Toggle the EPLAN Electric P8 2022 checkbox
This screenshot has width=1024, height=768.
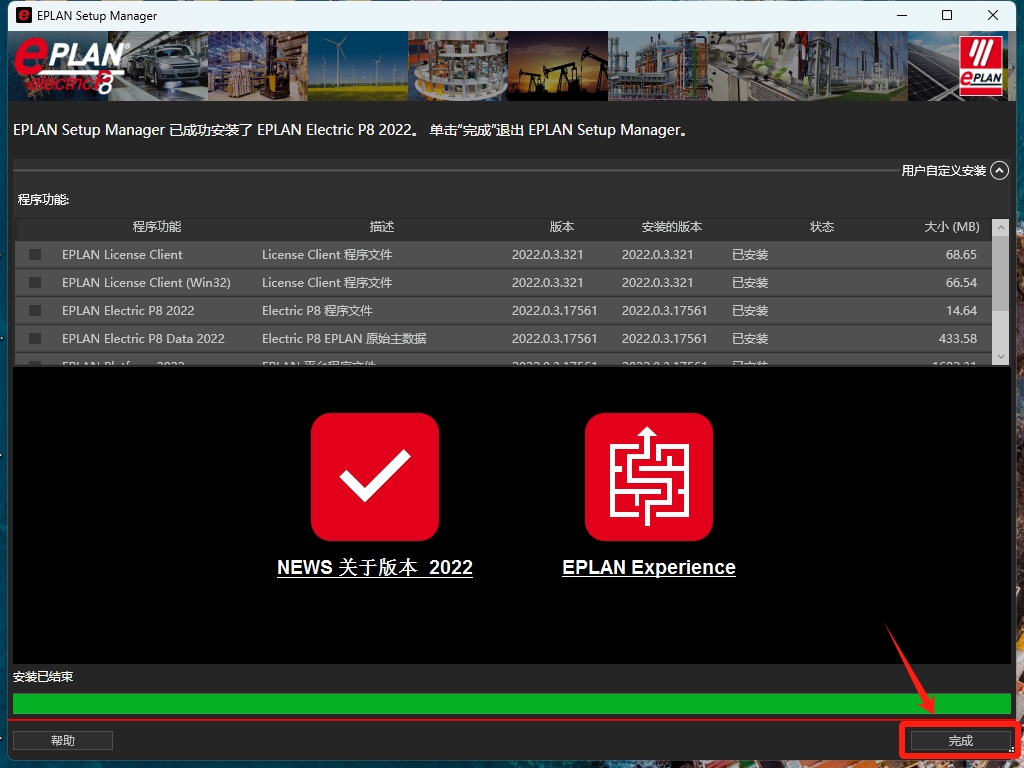(x=35, y=311)
